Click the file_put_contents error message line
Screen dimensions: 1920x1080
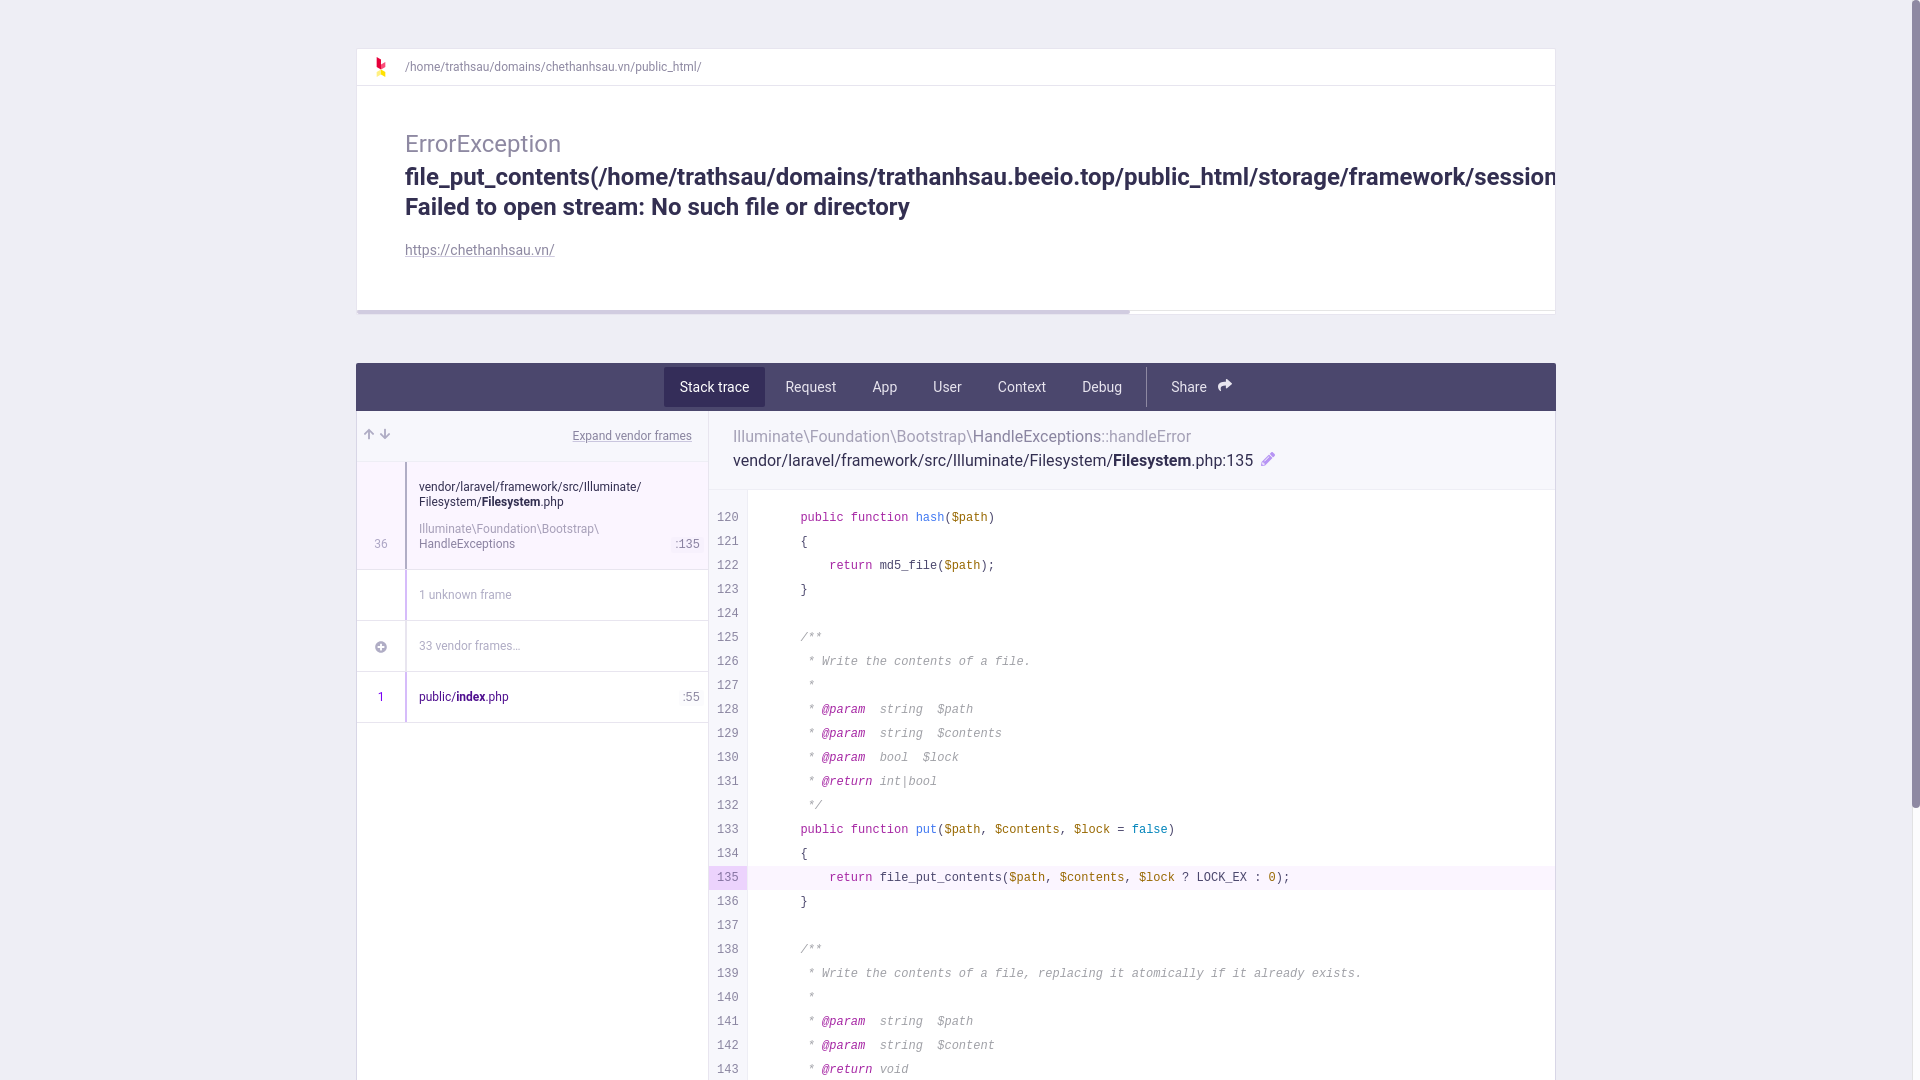980,177
